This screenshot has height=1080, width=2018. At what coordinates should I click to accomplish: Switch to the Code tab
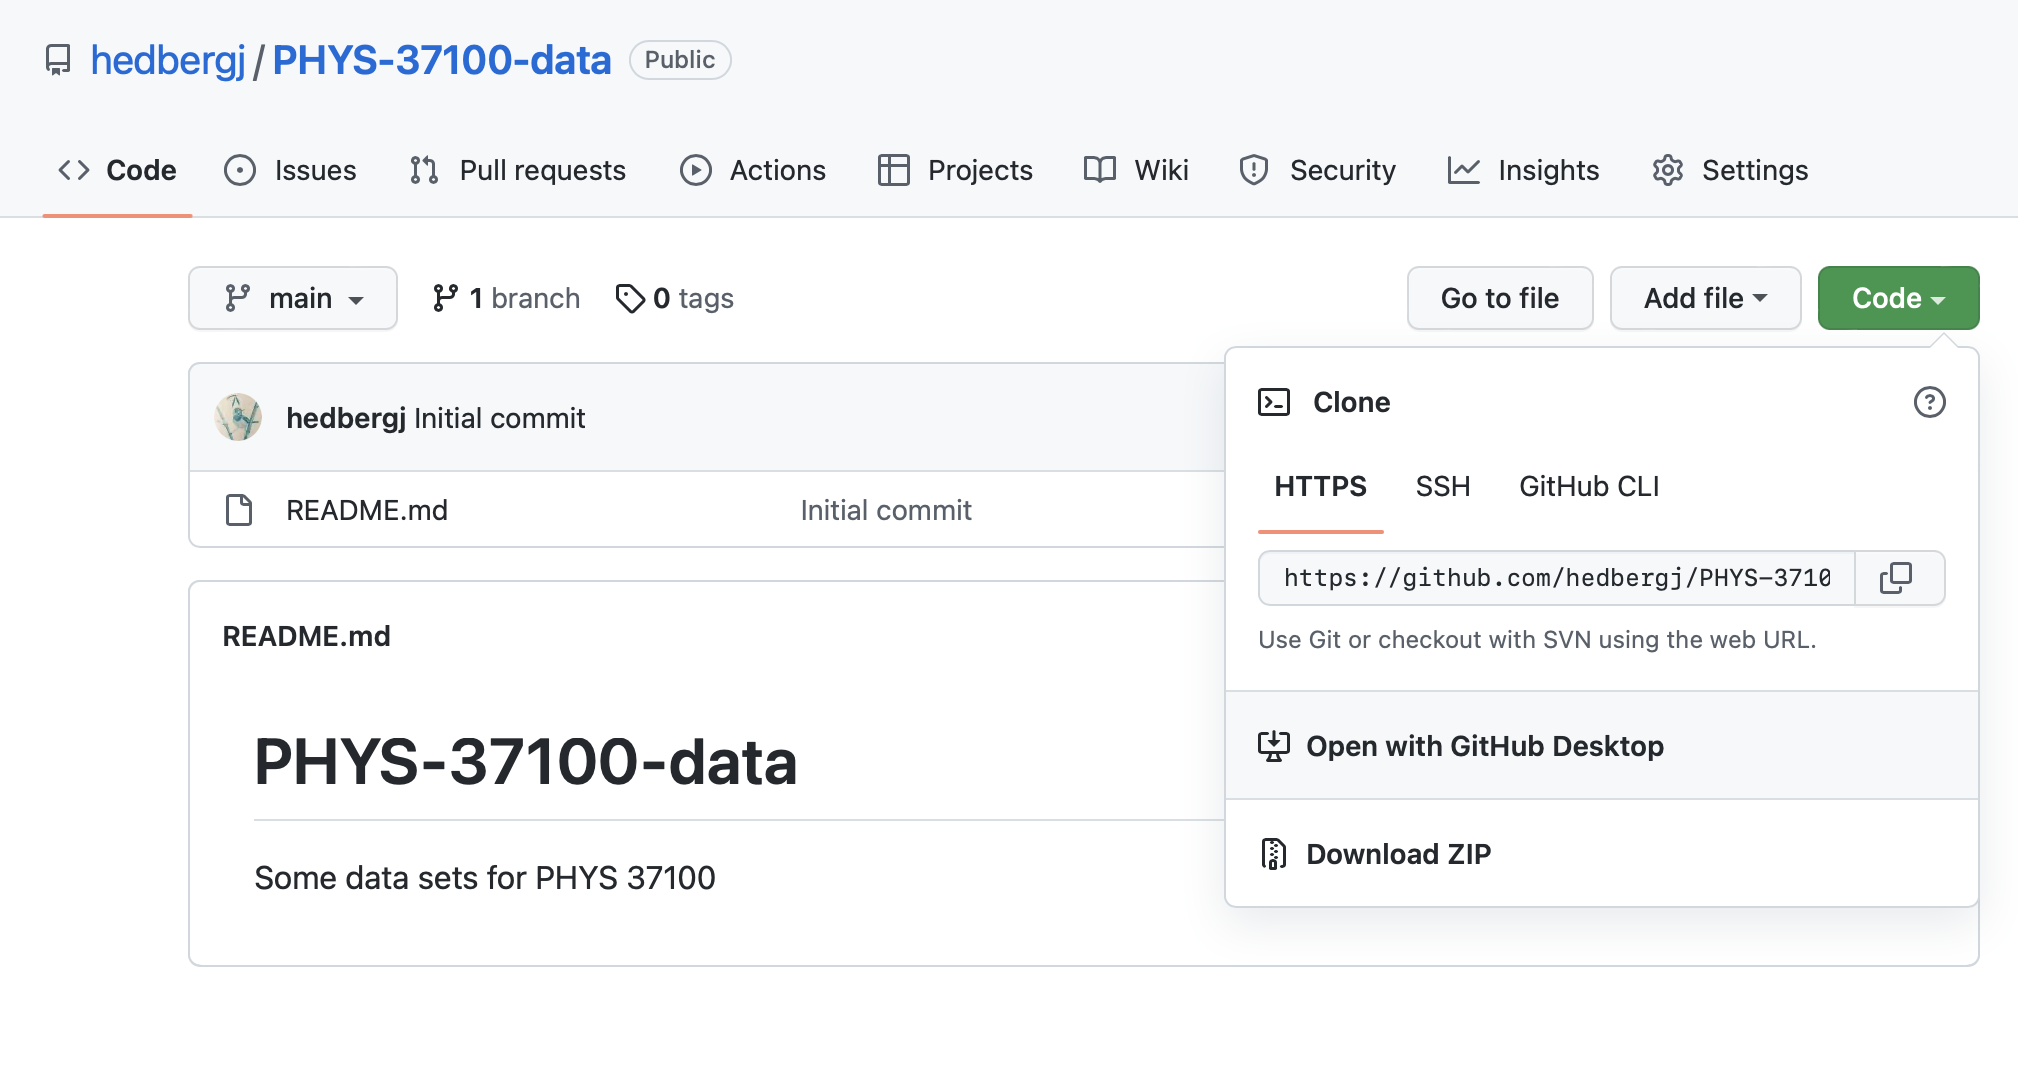click(x=117, y=170)
